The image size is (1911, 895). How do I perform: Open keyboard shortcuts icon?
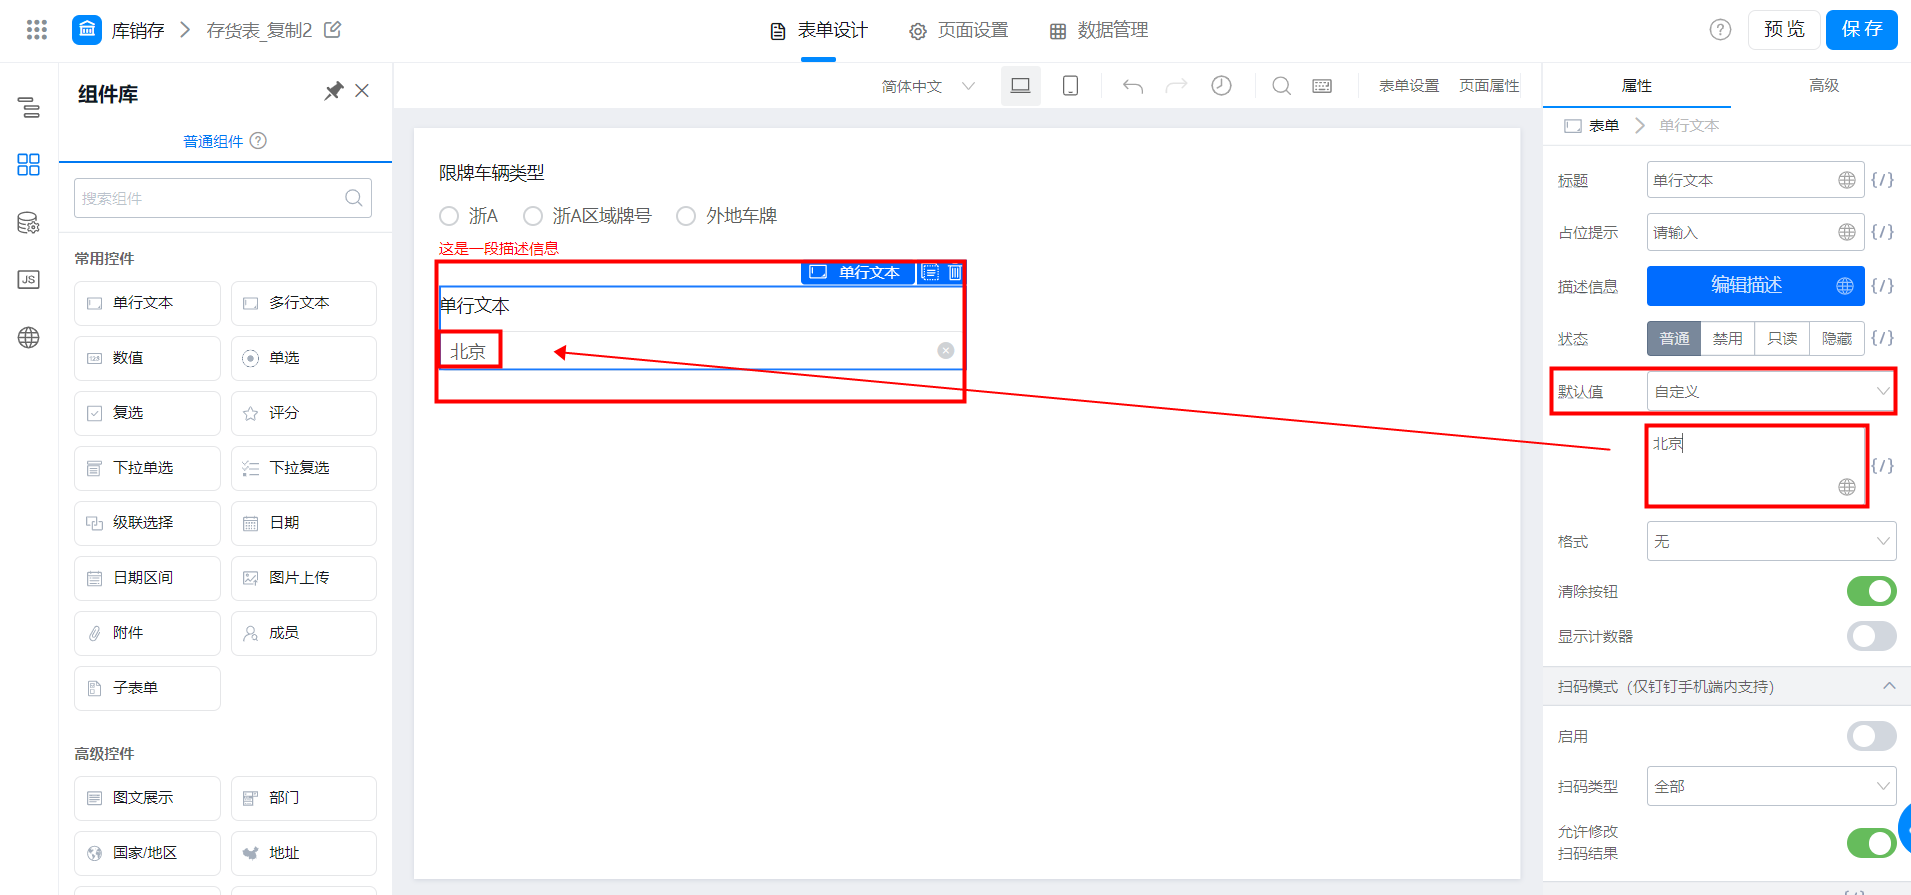[1322, 86]
